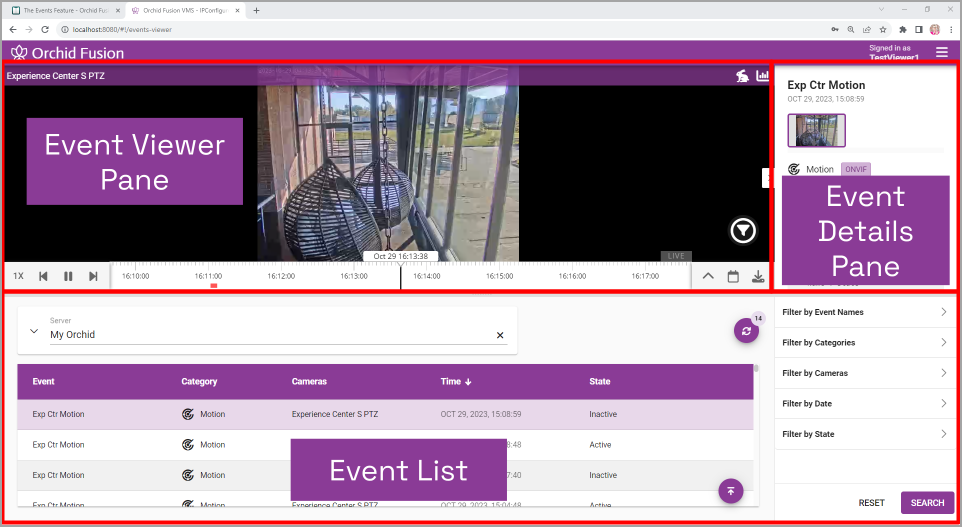This screenshot has height=527, width=962.
Task: Open password key icon in address bar
Action: tap(834, 29)
